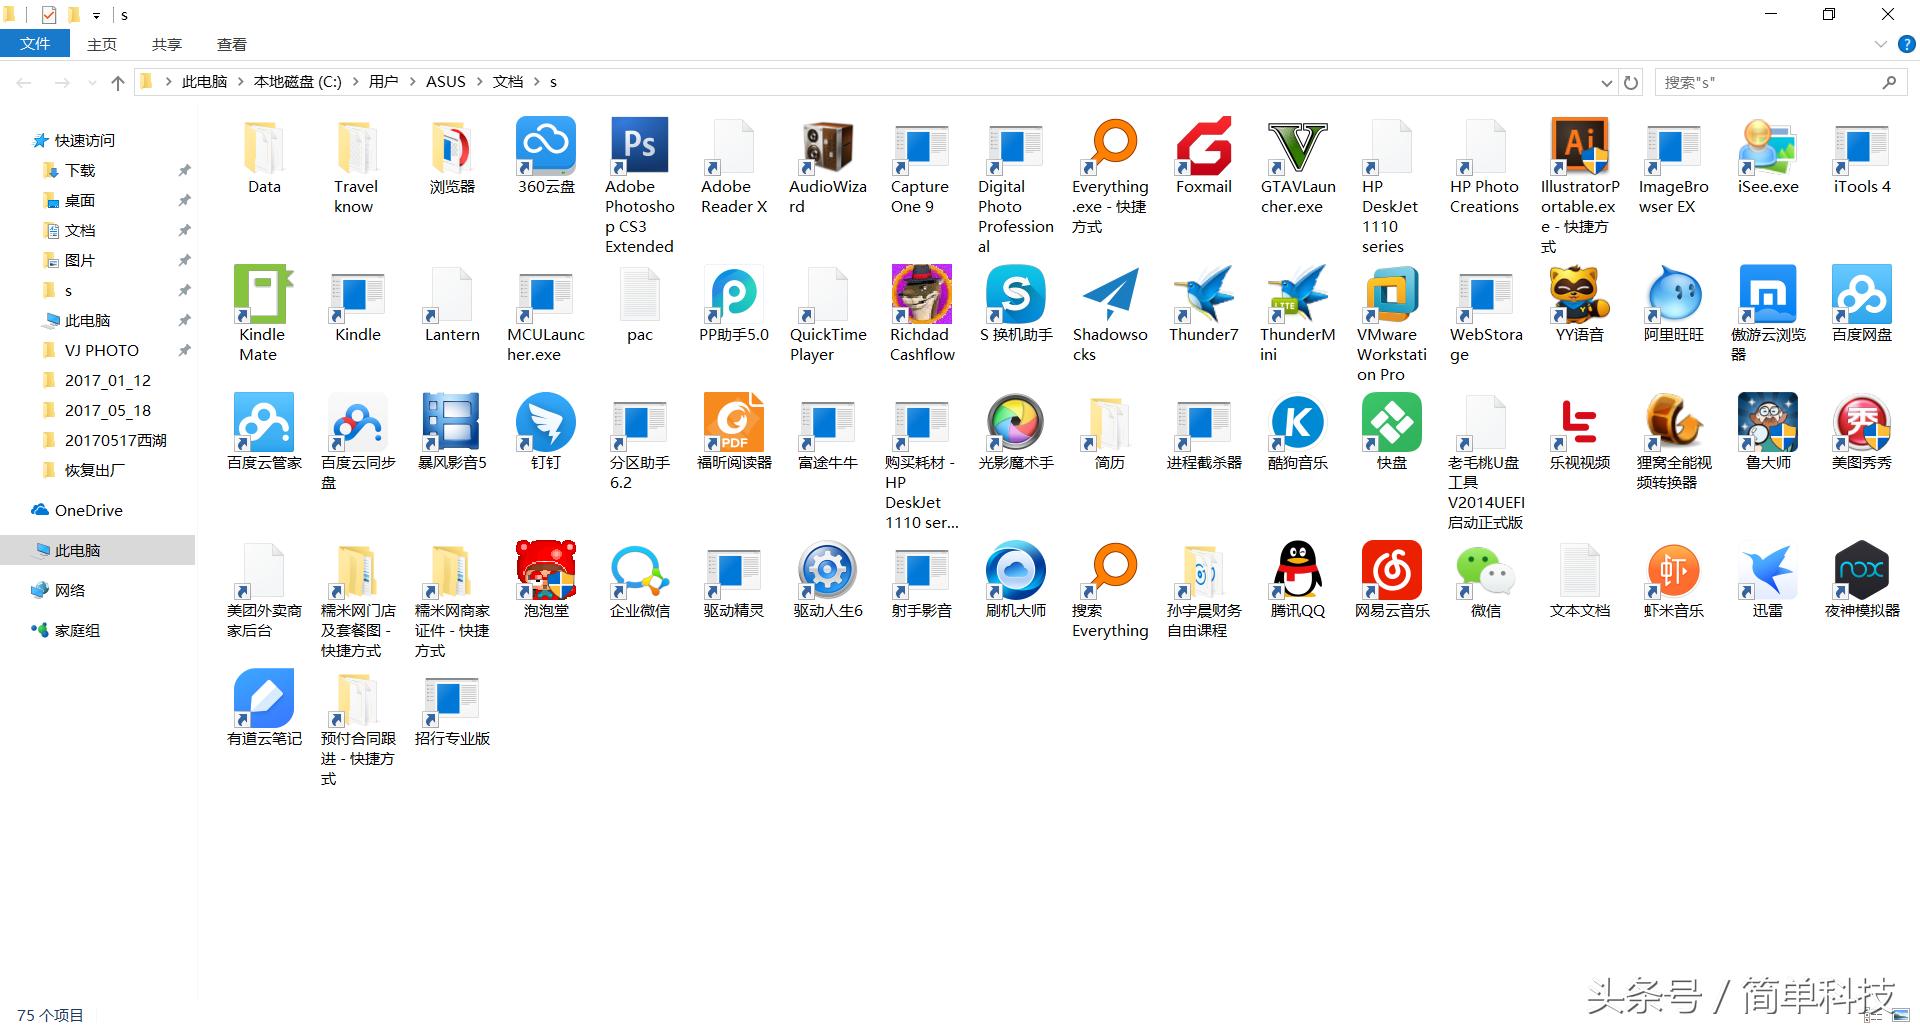Open 迅雷 download manager shortcut
Viewport: 1920px width, 1030px height.
pos(1766,570)
